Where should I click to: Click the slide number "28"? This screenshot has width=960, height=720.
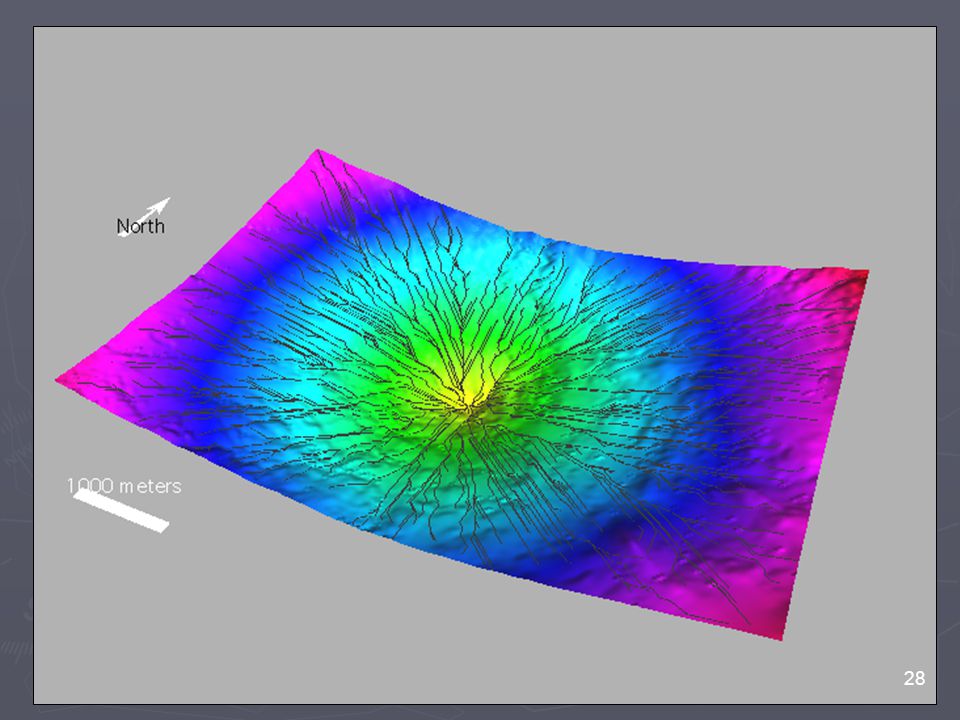pos(914,678)
